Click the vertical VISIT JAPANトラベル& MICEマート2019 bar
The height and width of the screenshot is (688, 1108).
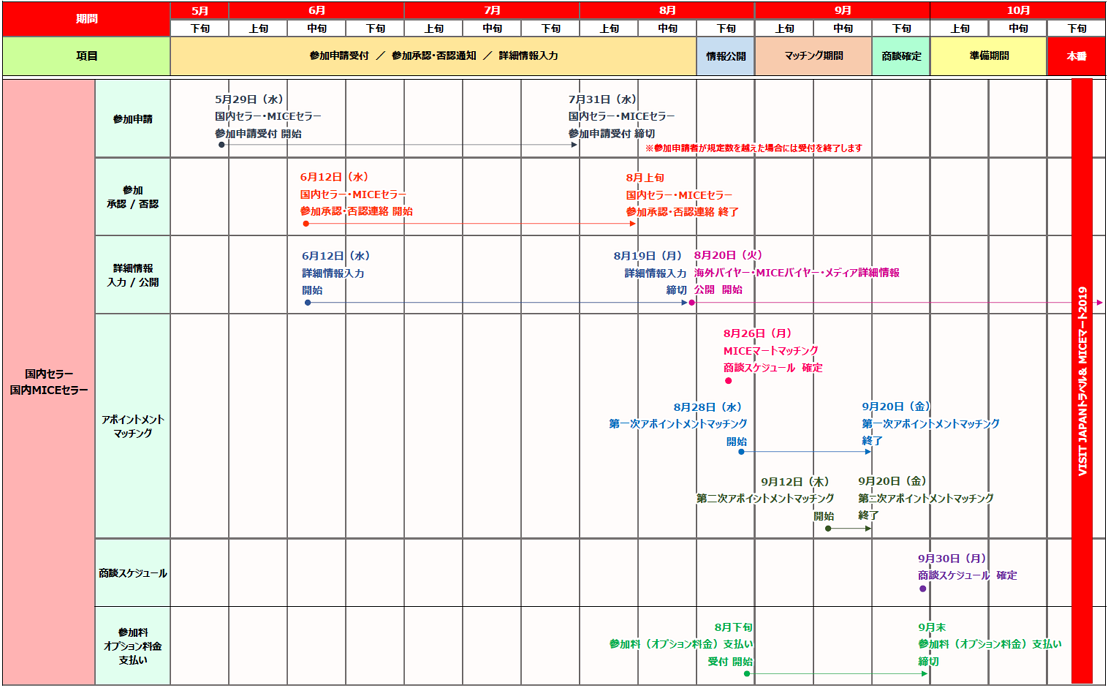click(x=1082, y=381)
